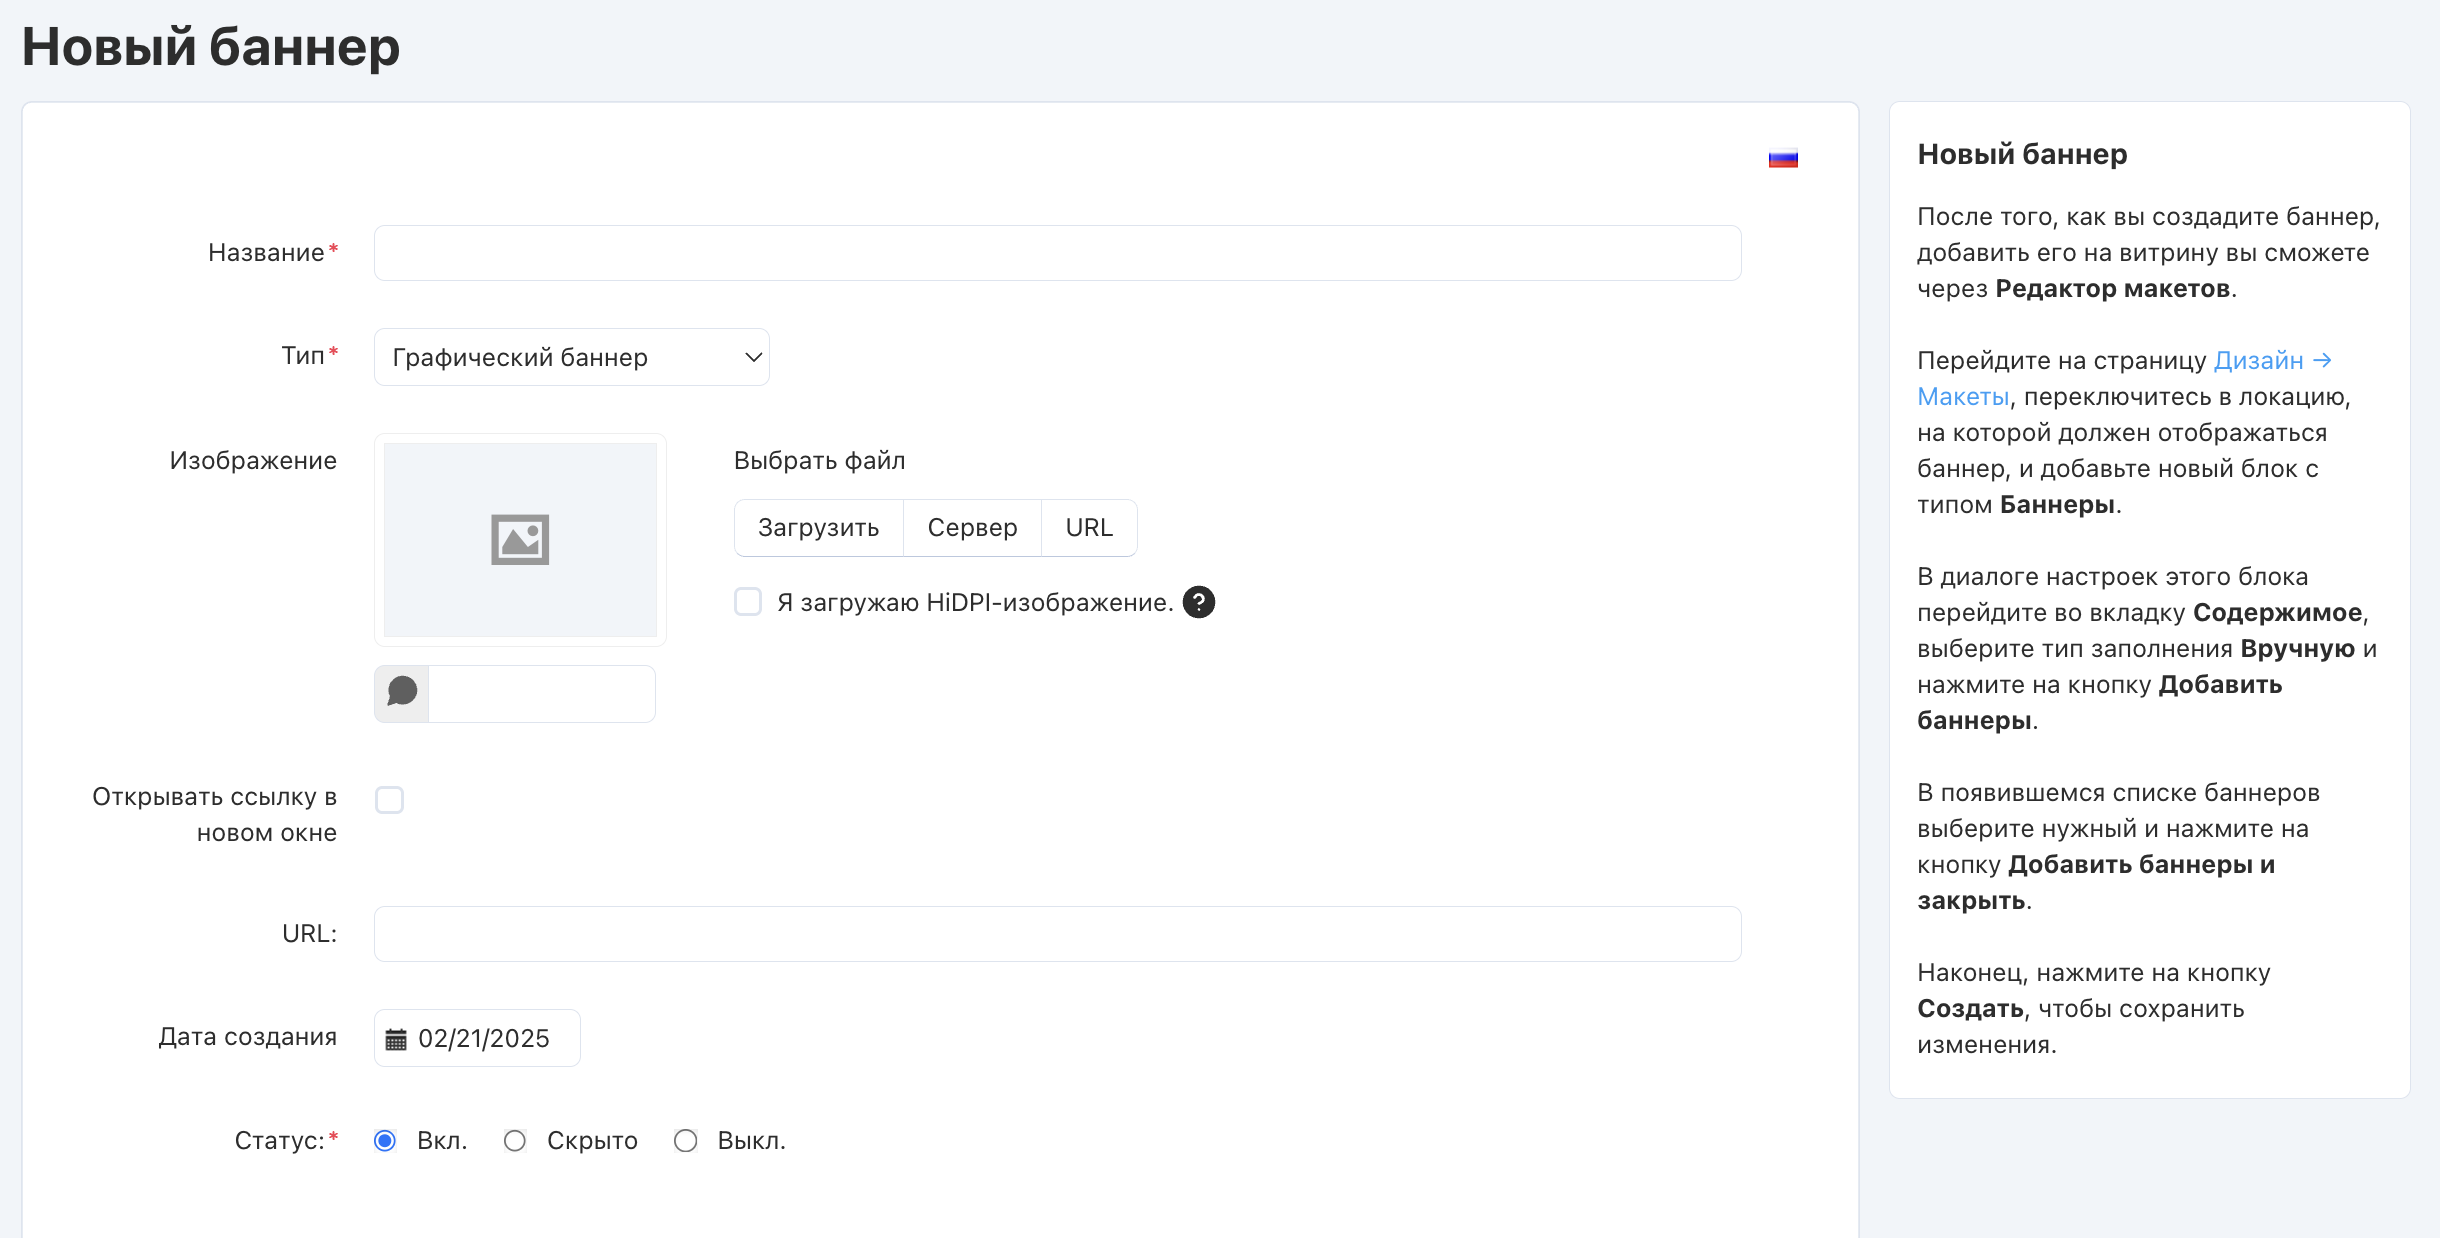This screenshot has height=1238, width=2440.
Task: Select the Выкл. status radio button
Action: (685, 1140)
